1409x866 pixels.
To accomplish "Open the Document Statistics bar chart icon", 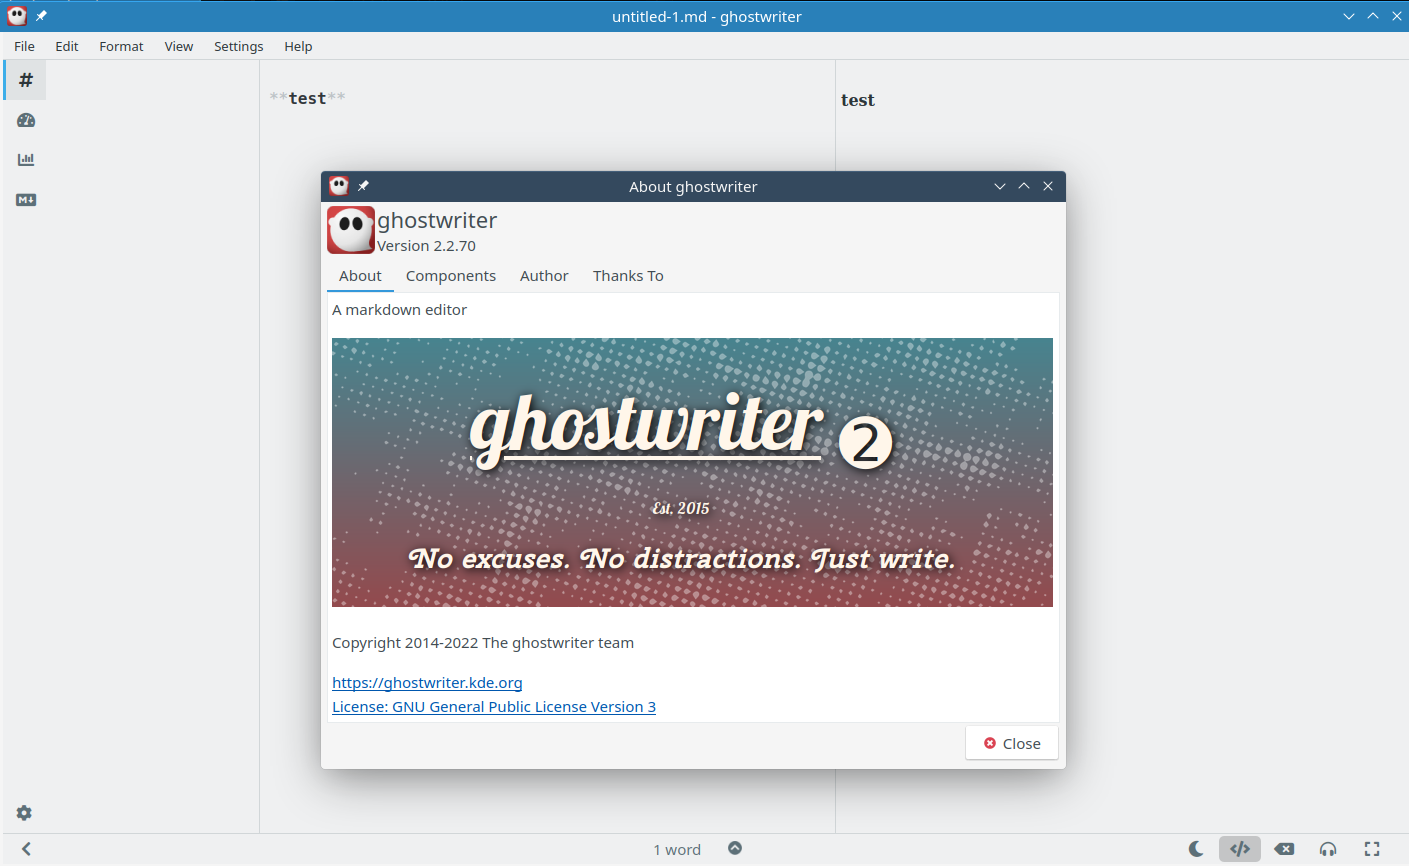I will click(26, 160).
